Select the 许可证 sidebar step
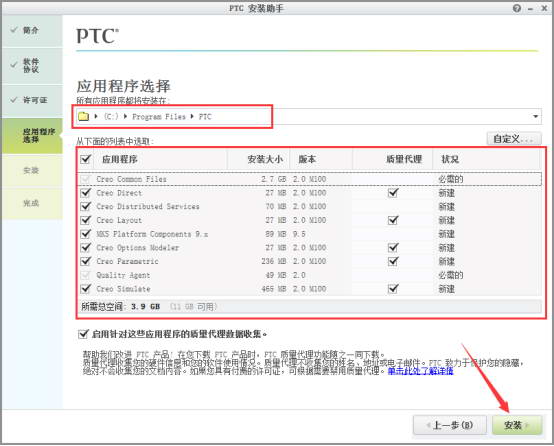Screen dimensions: 554x446 [32, 100]
